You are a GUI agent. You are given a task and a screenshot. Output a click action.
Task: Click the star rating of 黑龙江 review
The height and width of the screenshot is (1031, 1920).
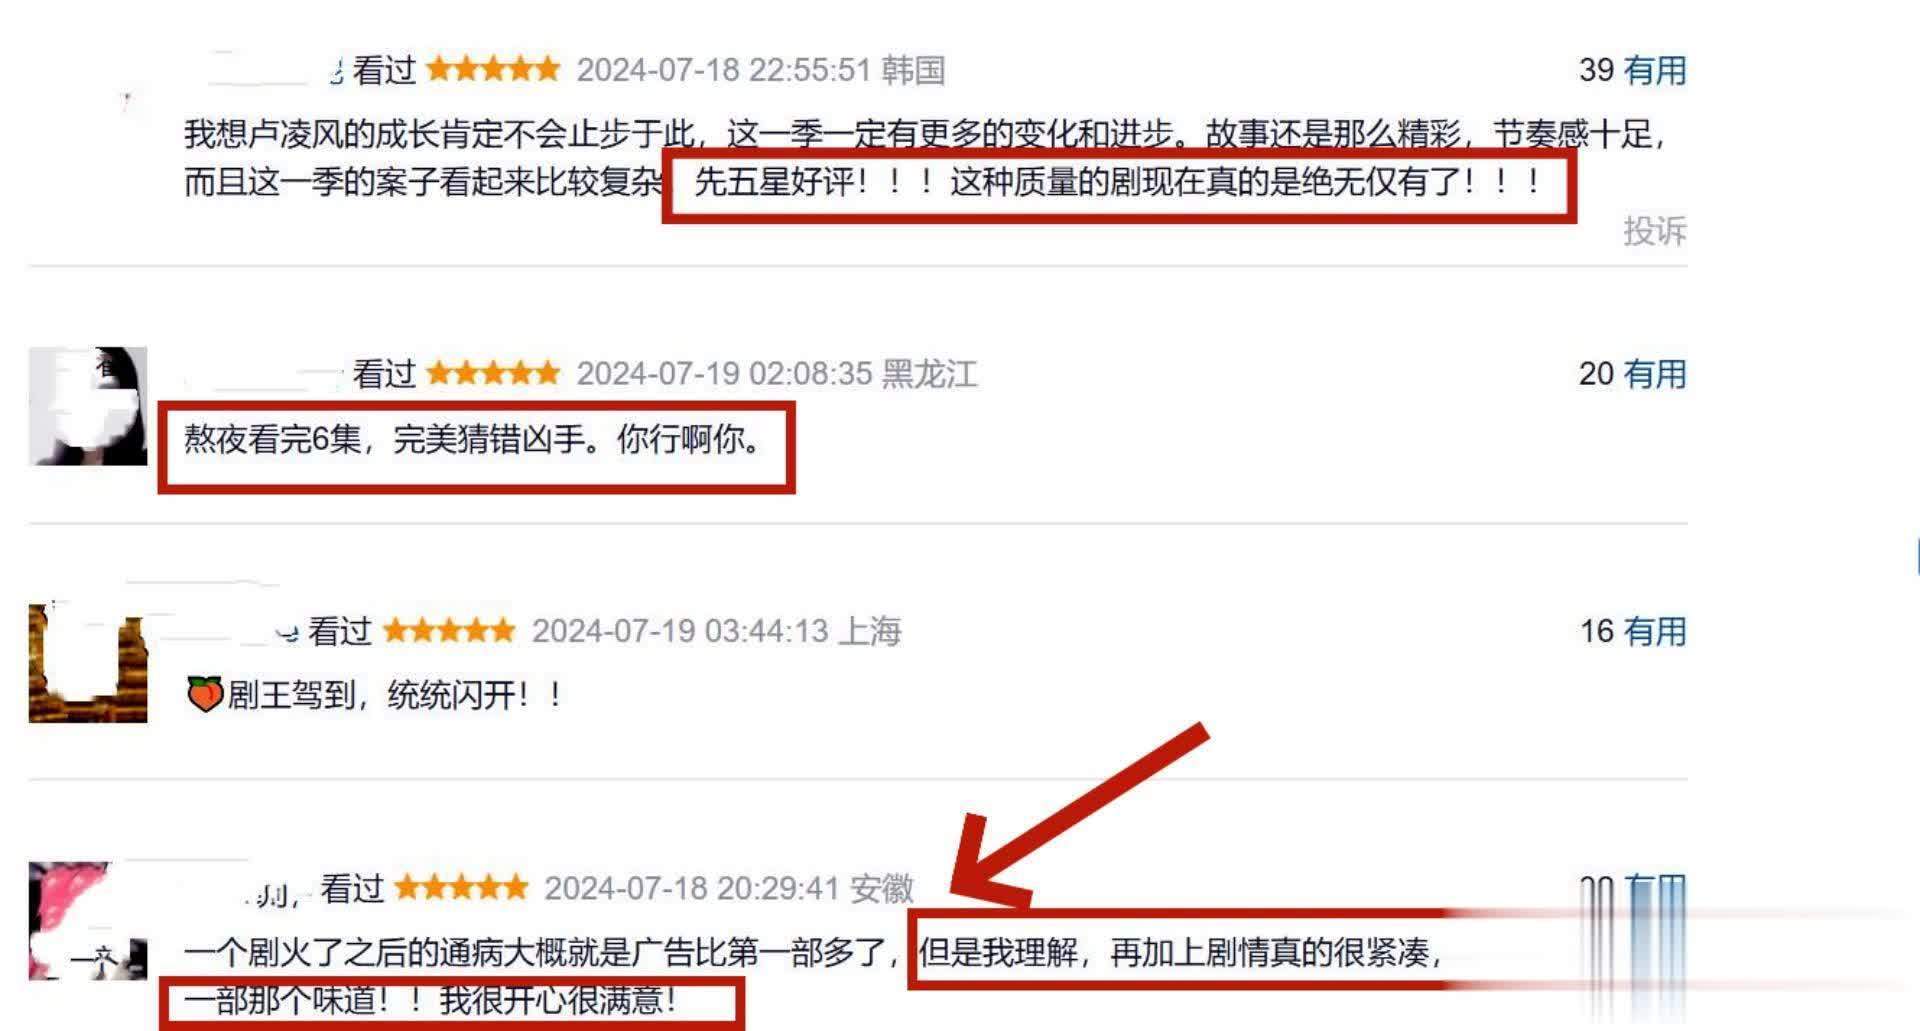(x=493, y=373)
